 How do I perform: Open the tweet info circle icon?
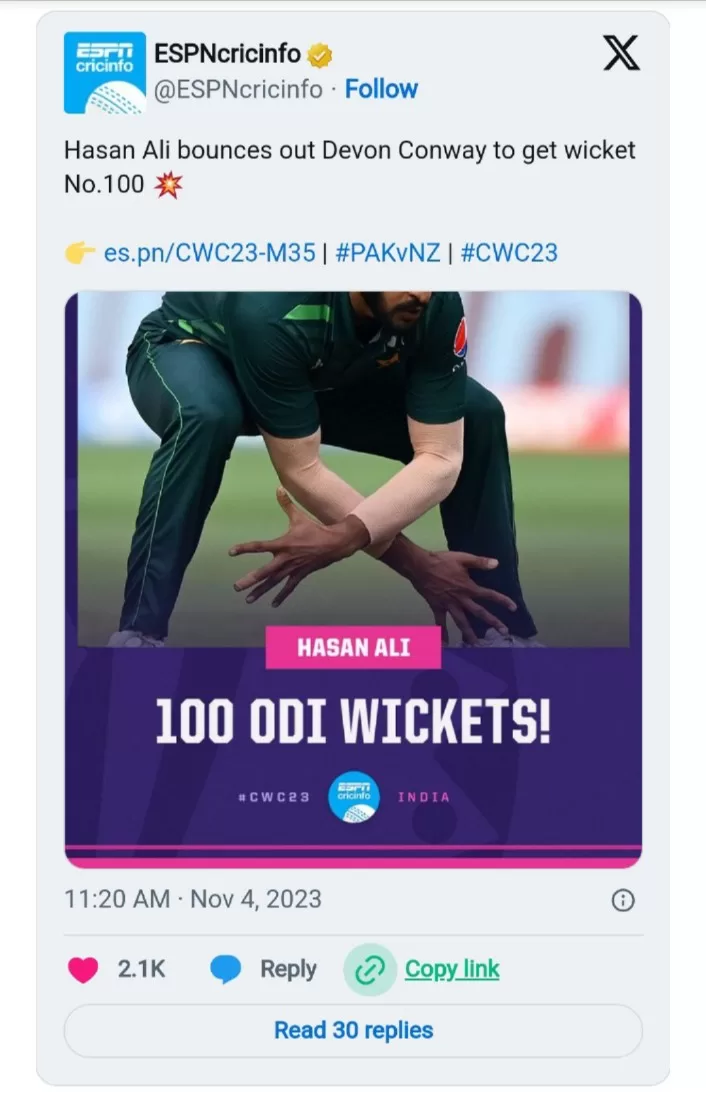tap(623, 900)
